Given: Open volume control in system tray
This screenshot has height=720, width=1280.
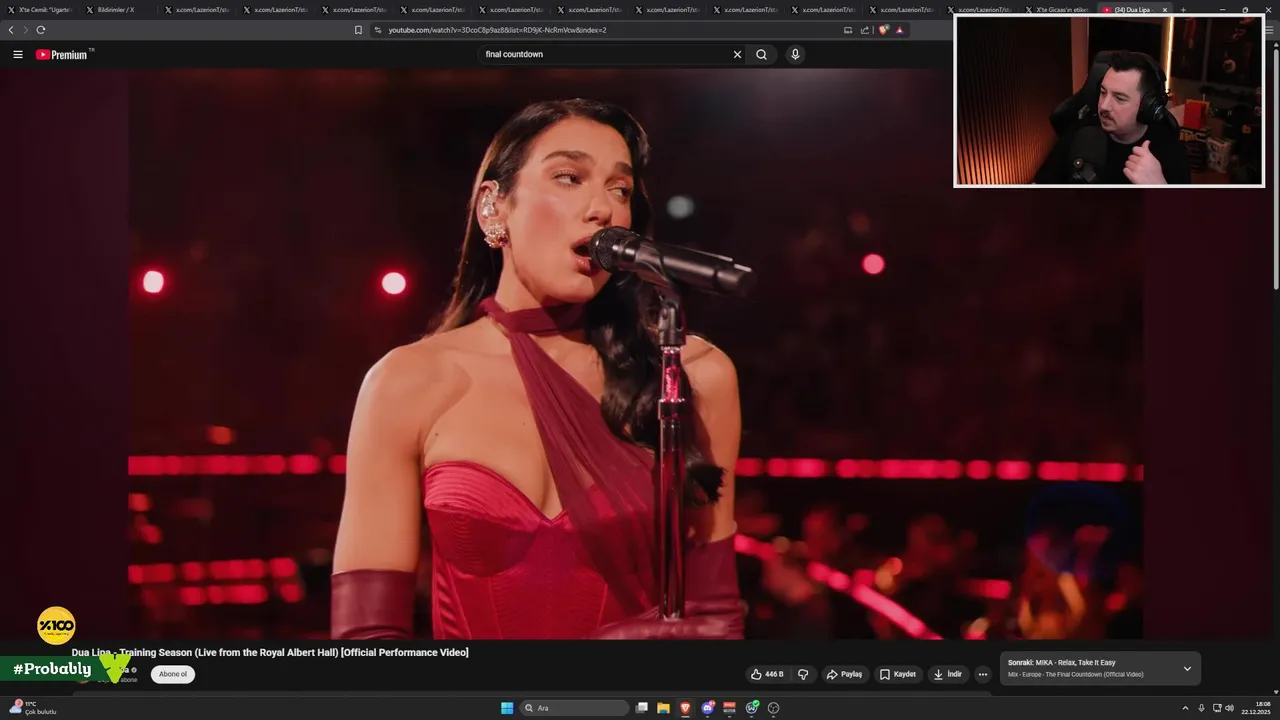Looking at the screenshot, I should click(1229, 708).
